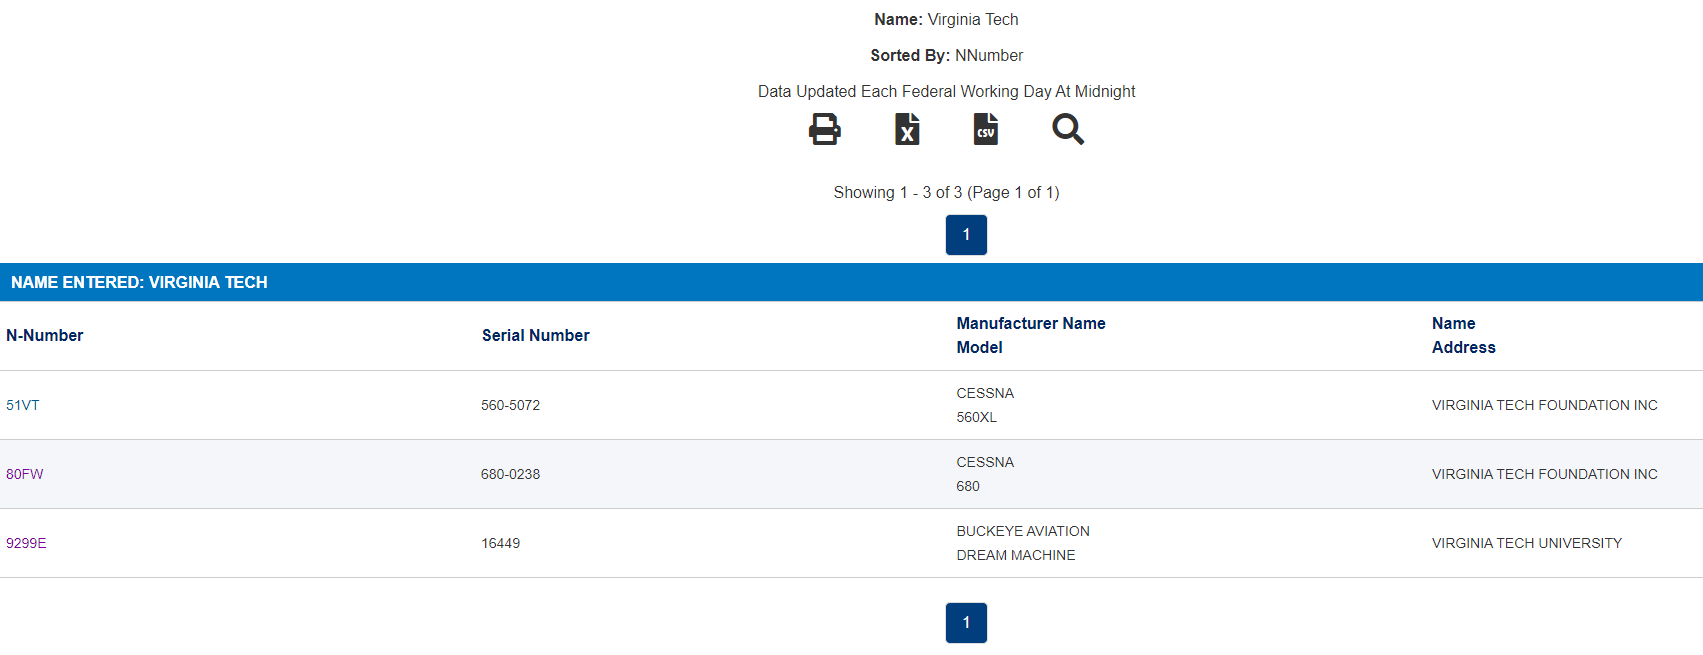The width and height of the screenshot is (1703, 655).
Task: Click the Manufacturer Name column header
Action: point(1031,324)
